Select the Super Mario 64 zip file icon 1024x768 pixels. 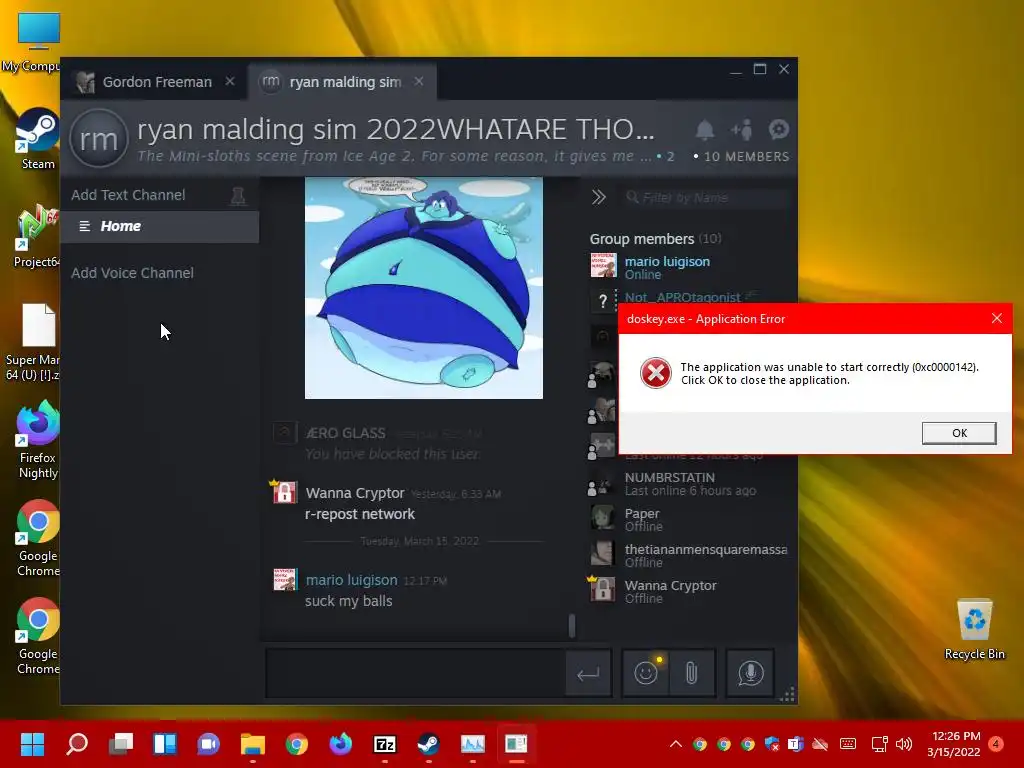36,343
